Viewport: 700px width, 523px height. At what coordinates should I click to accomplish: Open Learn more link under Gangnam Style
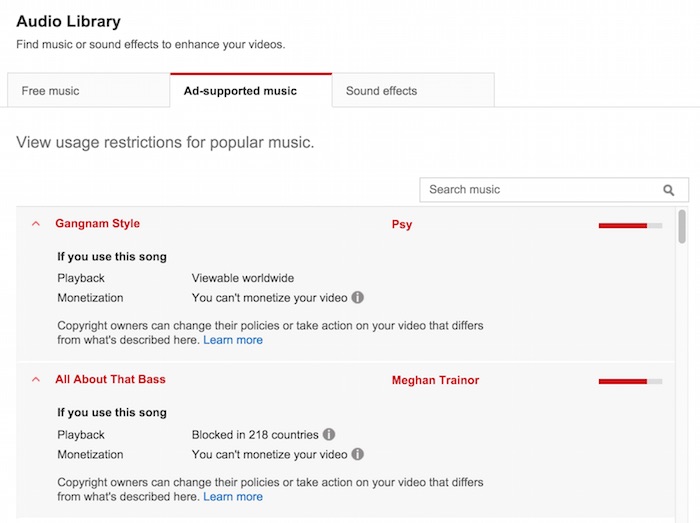(233, 340)
